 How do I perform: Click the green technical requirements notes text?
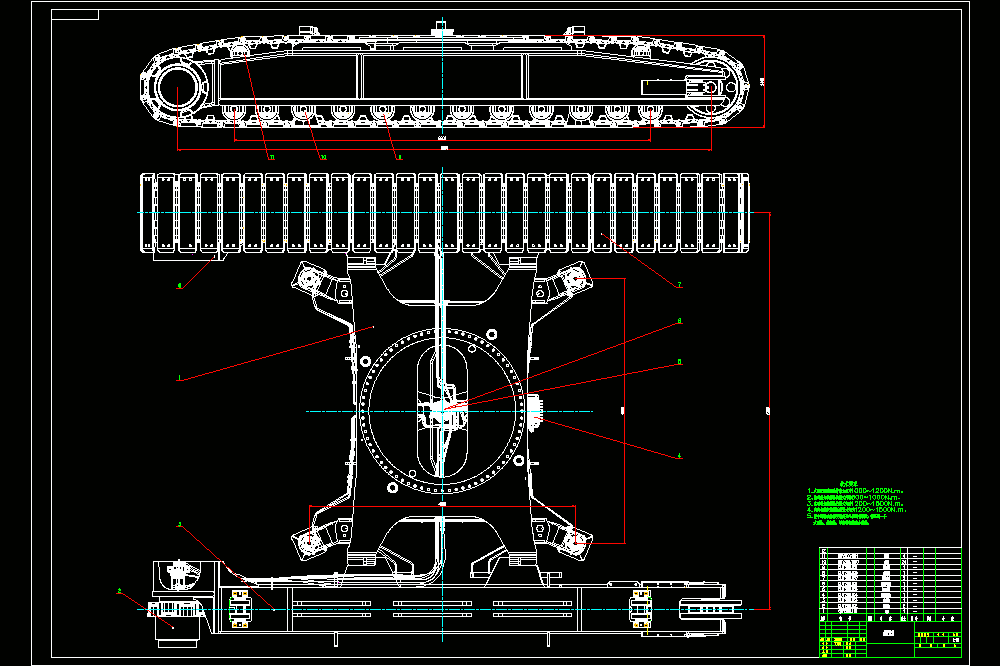[x=855, y=504]
